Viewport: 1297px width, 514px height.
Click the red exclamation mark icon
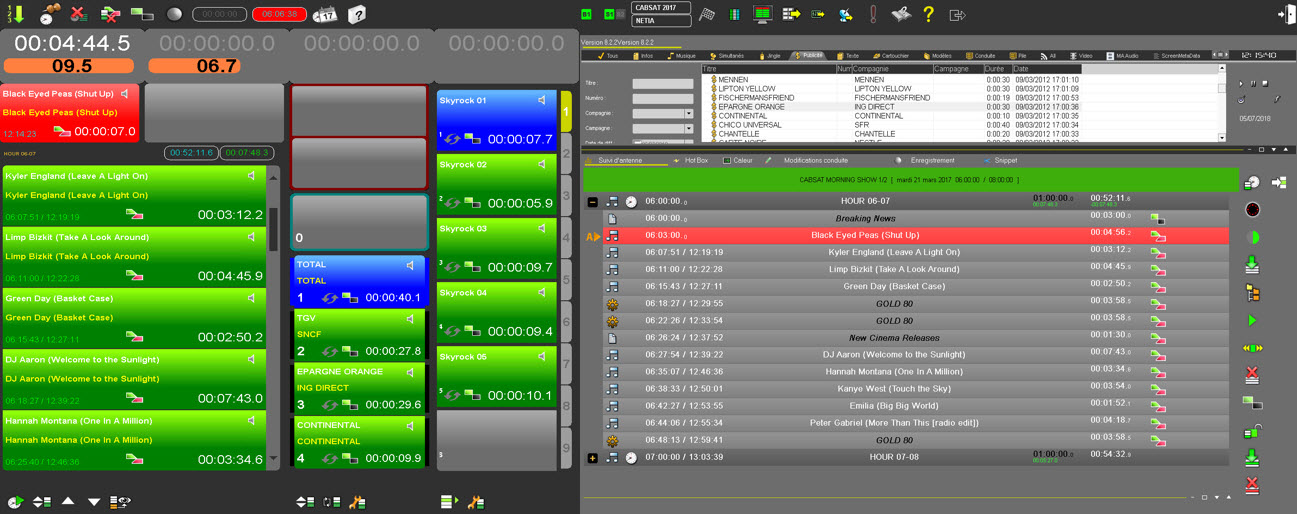point(873,14)
